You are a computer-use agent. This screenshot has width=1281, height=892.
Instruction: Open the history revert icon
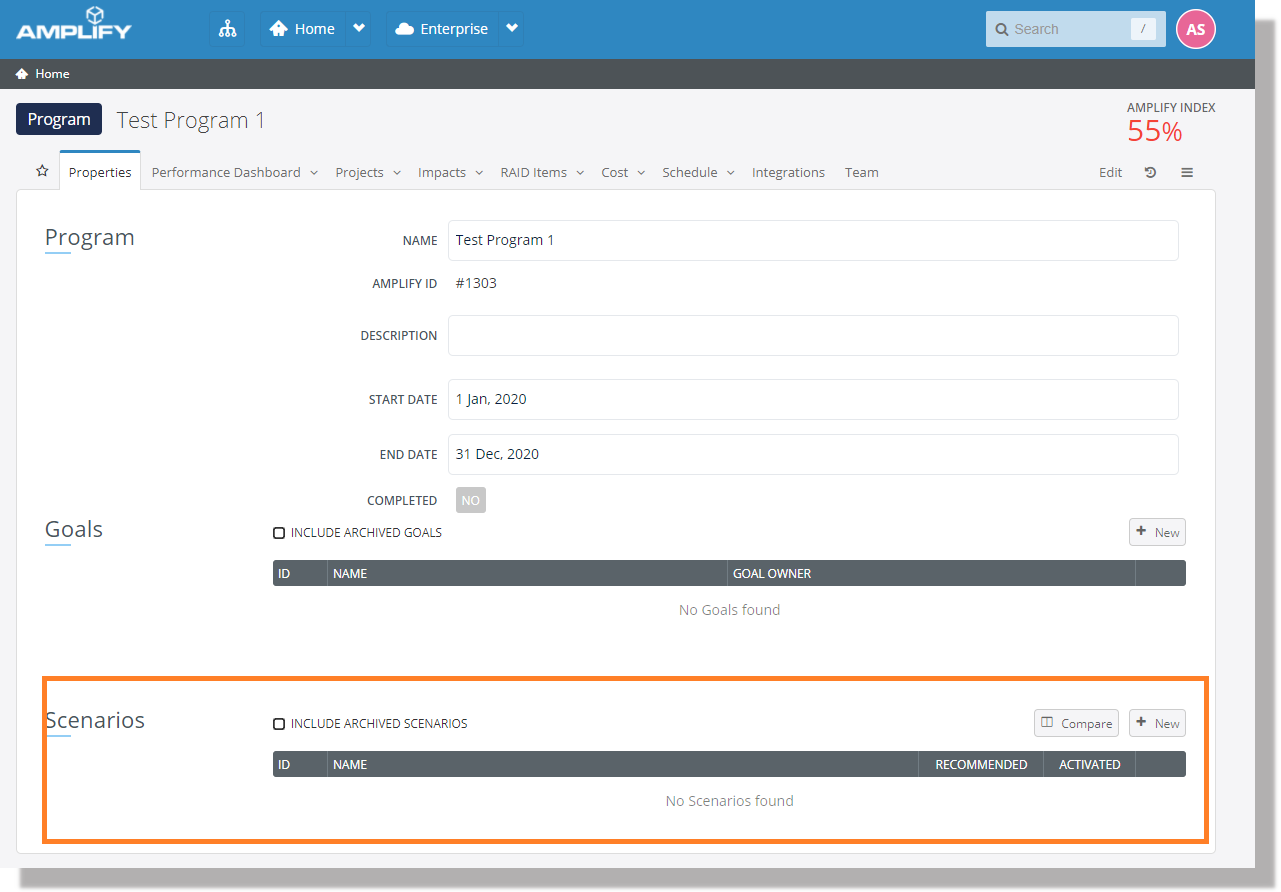[1150, 172]
